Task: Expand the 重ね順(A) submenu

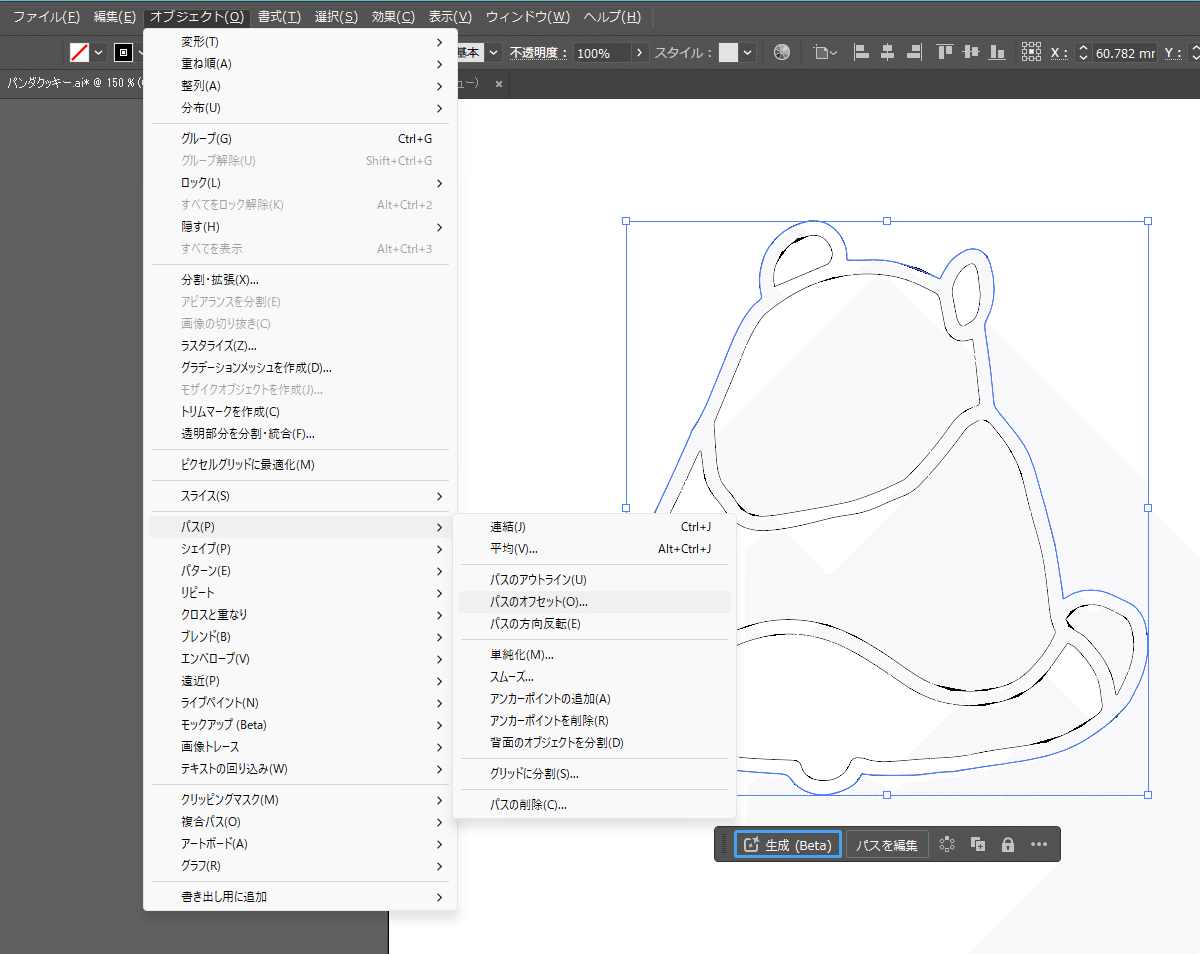Action: click(x=300, y=64)
